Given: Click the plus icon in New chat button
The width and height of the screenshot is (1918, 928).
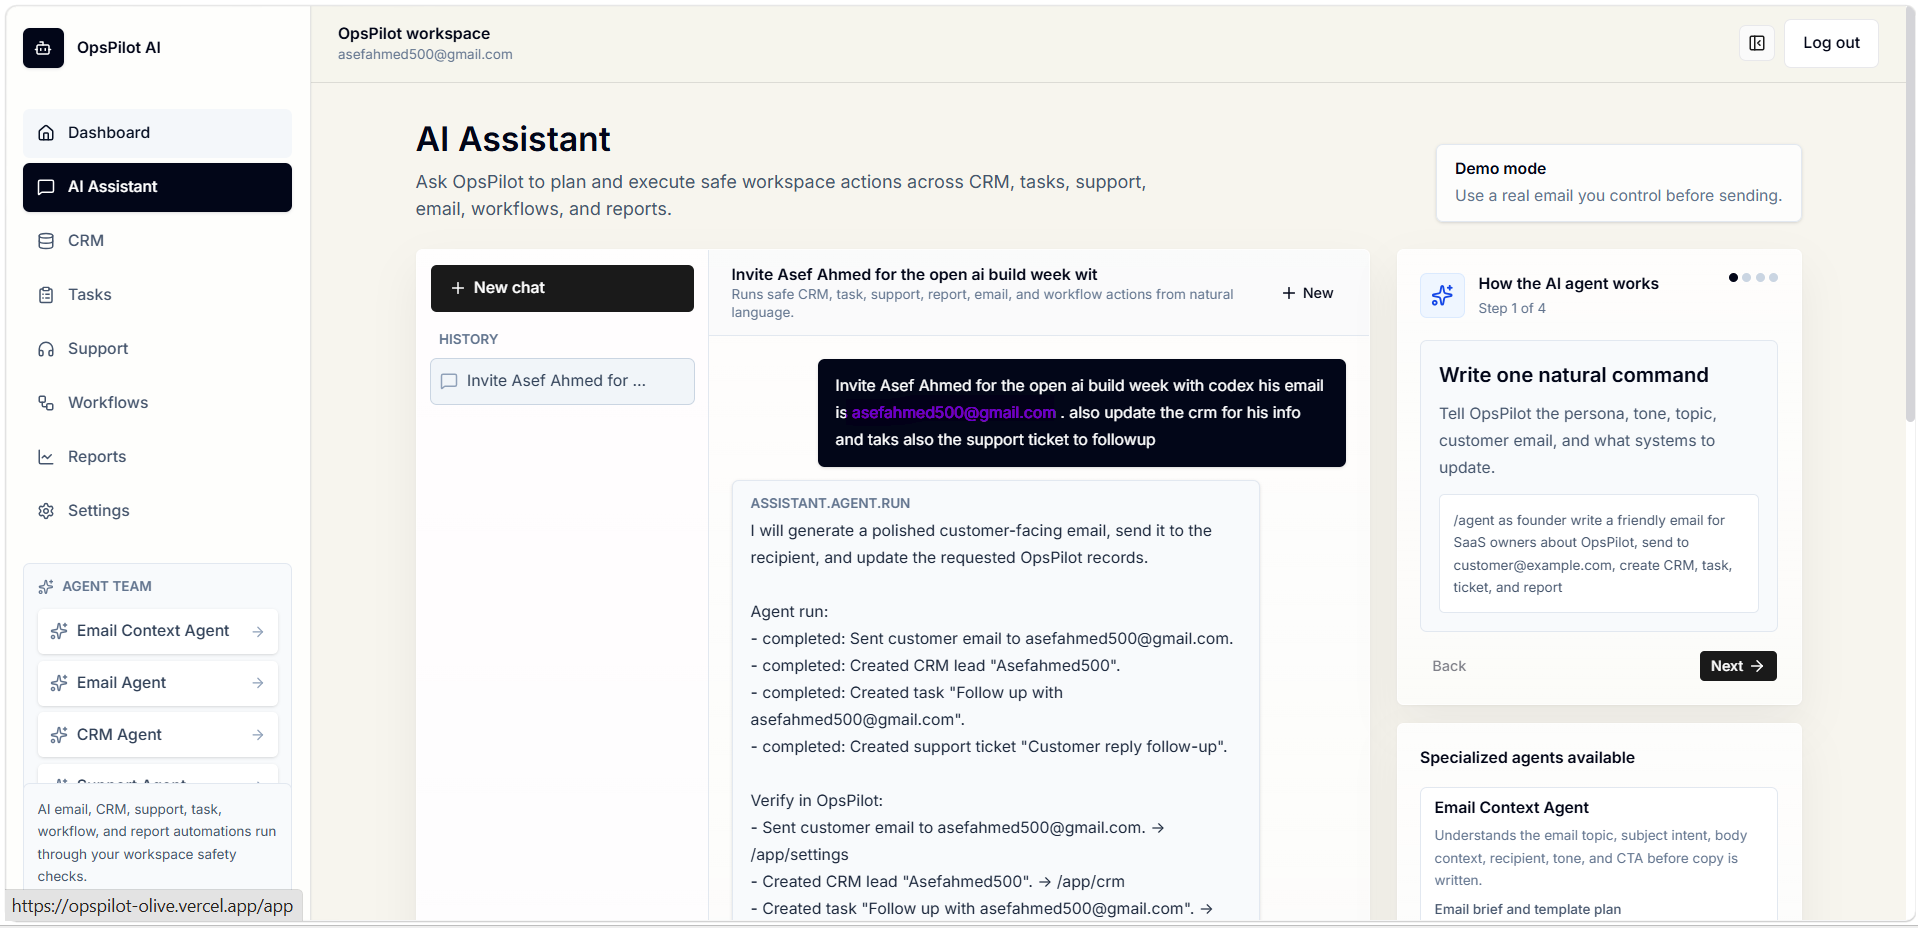Looking at the screenshot, I should point(458,288).
